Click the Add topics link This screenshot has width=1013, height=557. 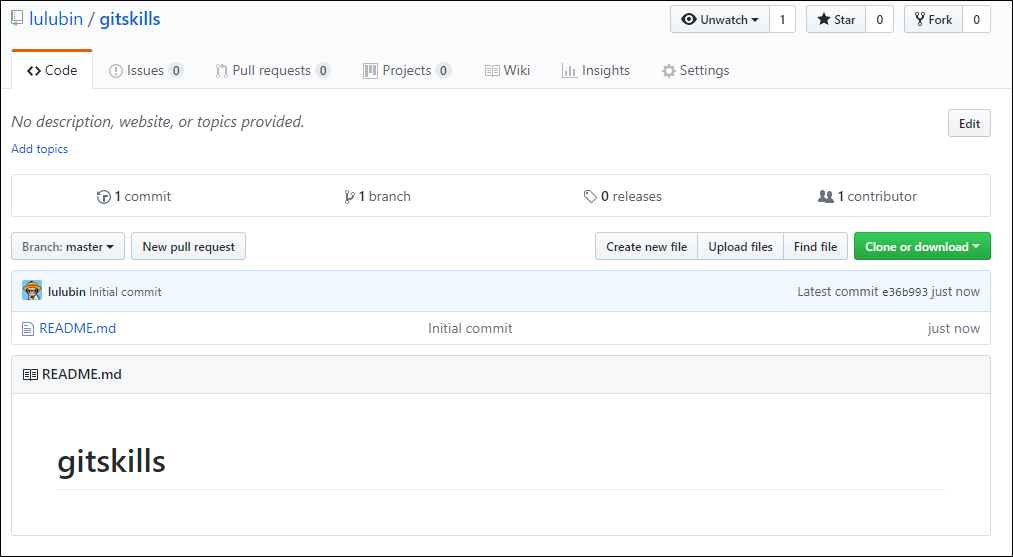click(39, 149)
